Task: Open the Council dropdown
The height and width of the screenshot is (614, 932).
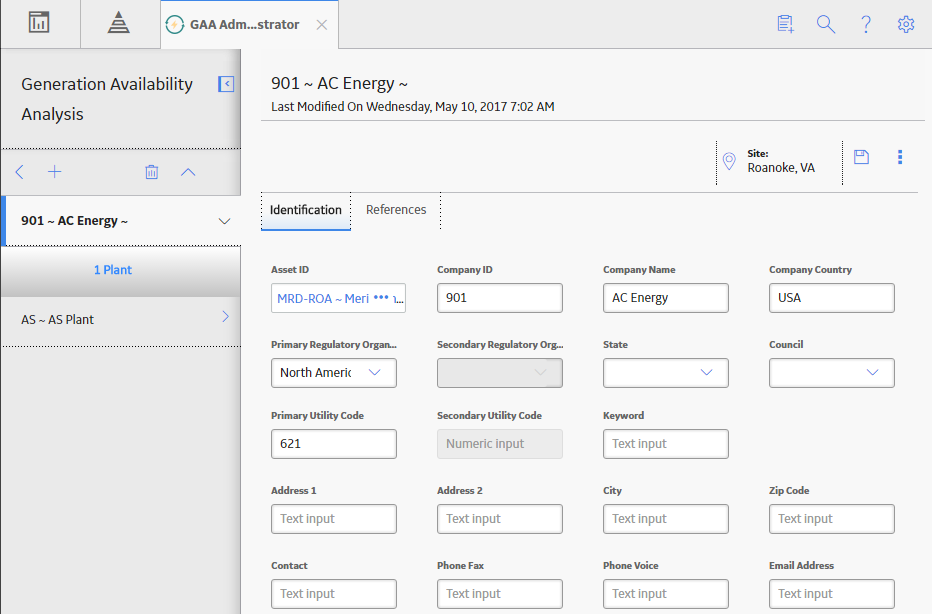Action: 832,373
